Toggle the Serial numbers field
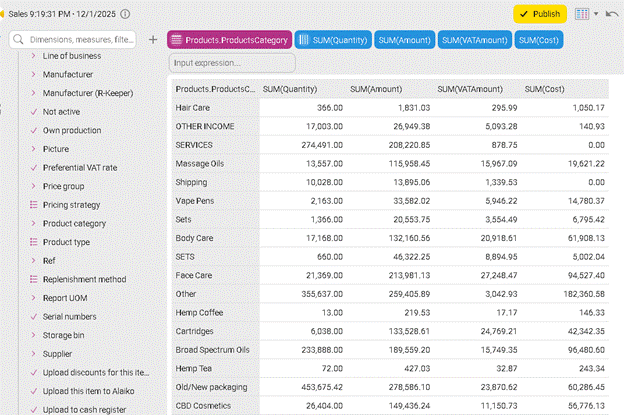Image resolution: width=624 pixels, height=415 pixels. point(33,316)
